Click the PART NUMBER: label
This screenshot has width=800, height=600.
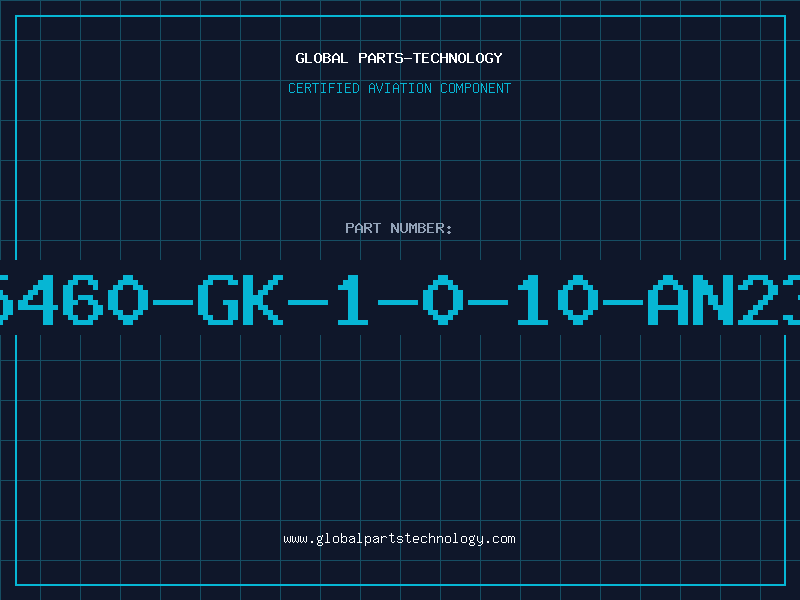399,228
